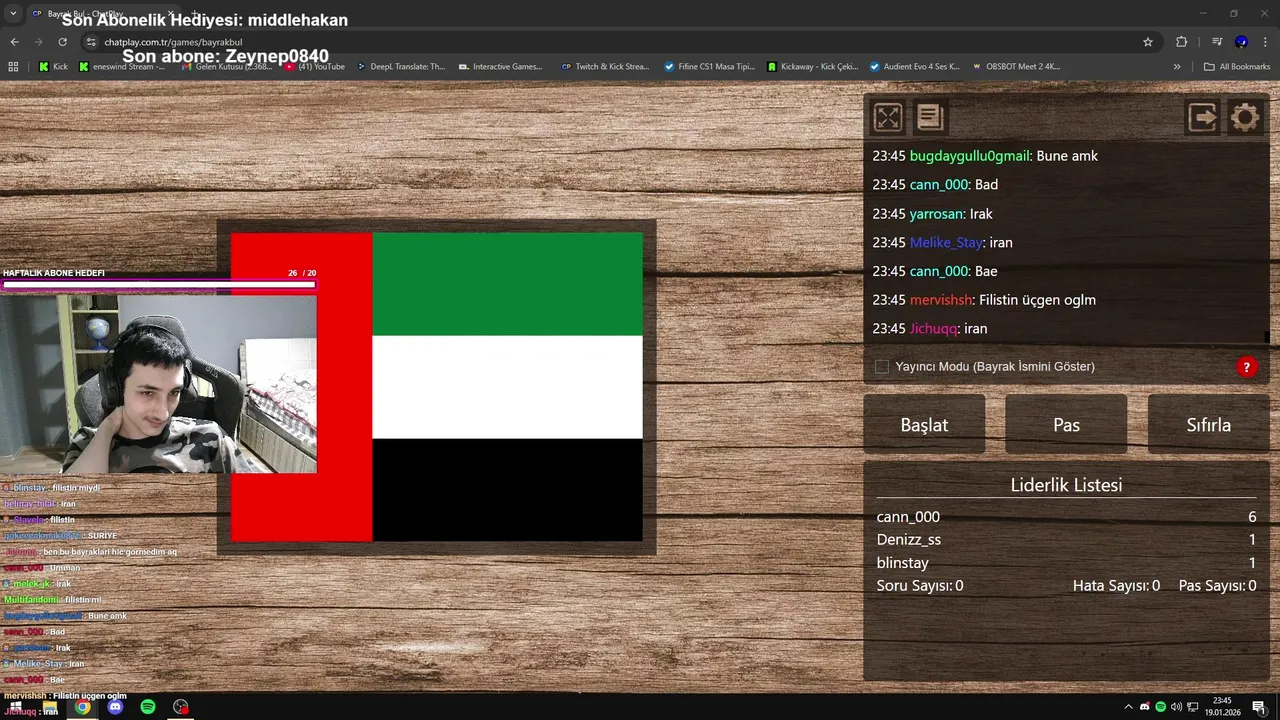
Task: Click the Discord icon in system tray
Action: point(1145,707)
